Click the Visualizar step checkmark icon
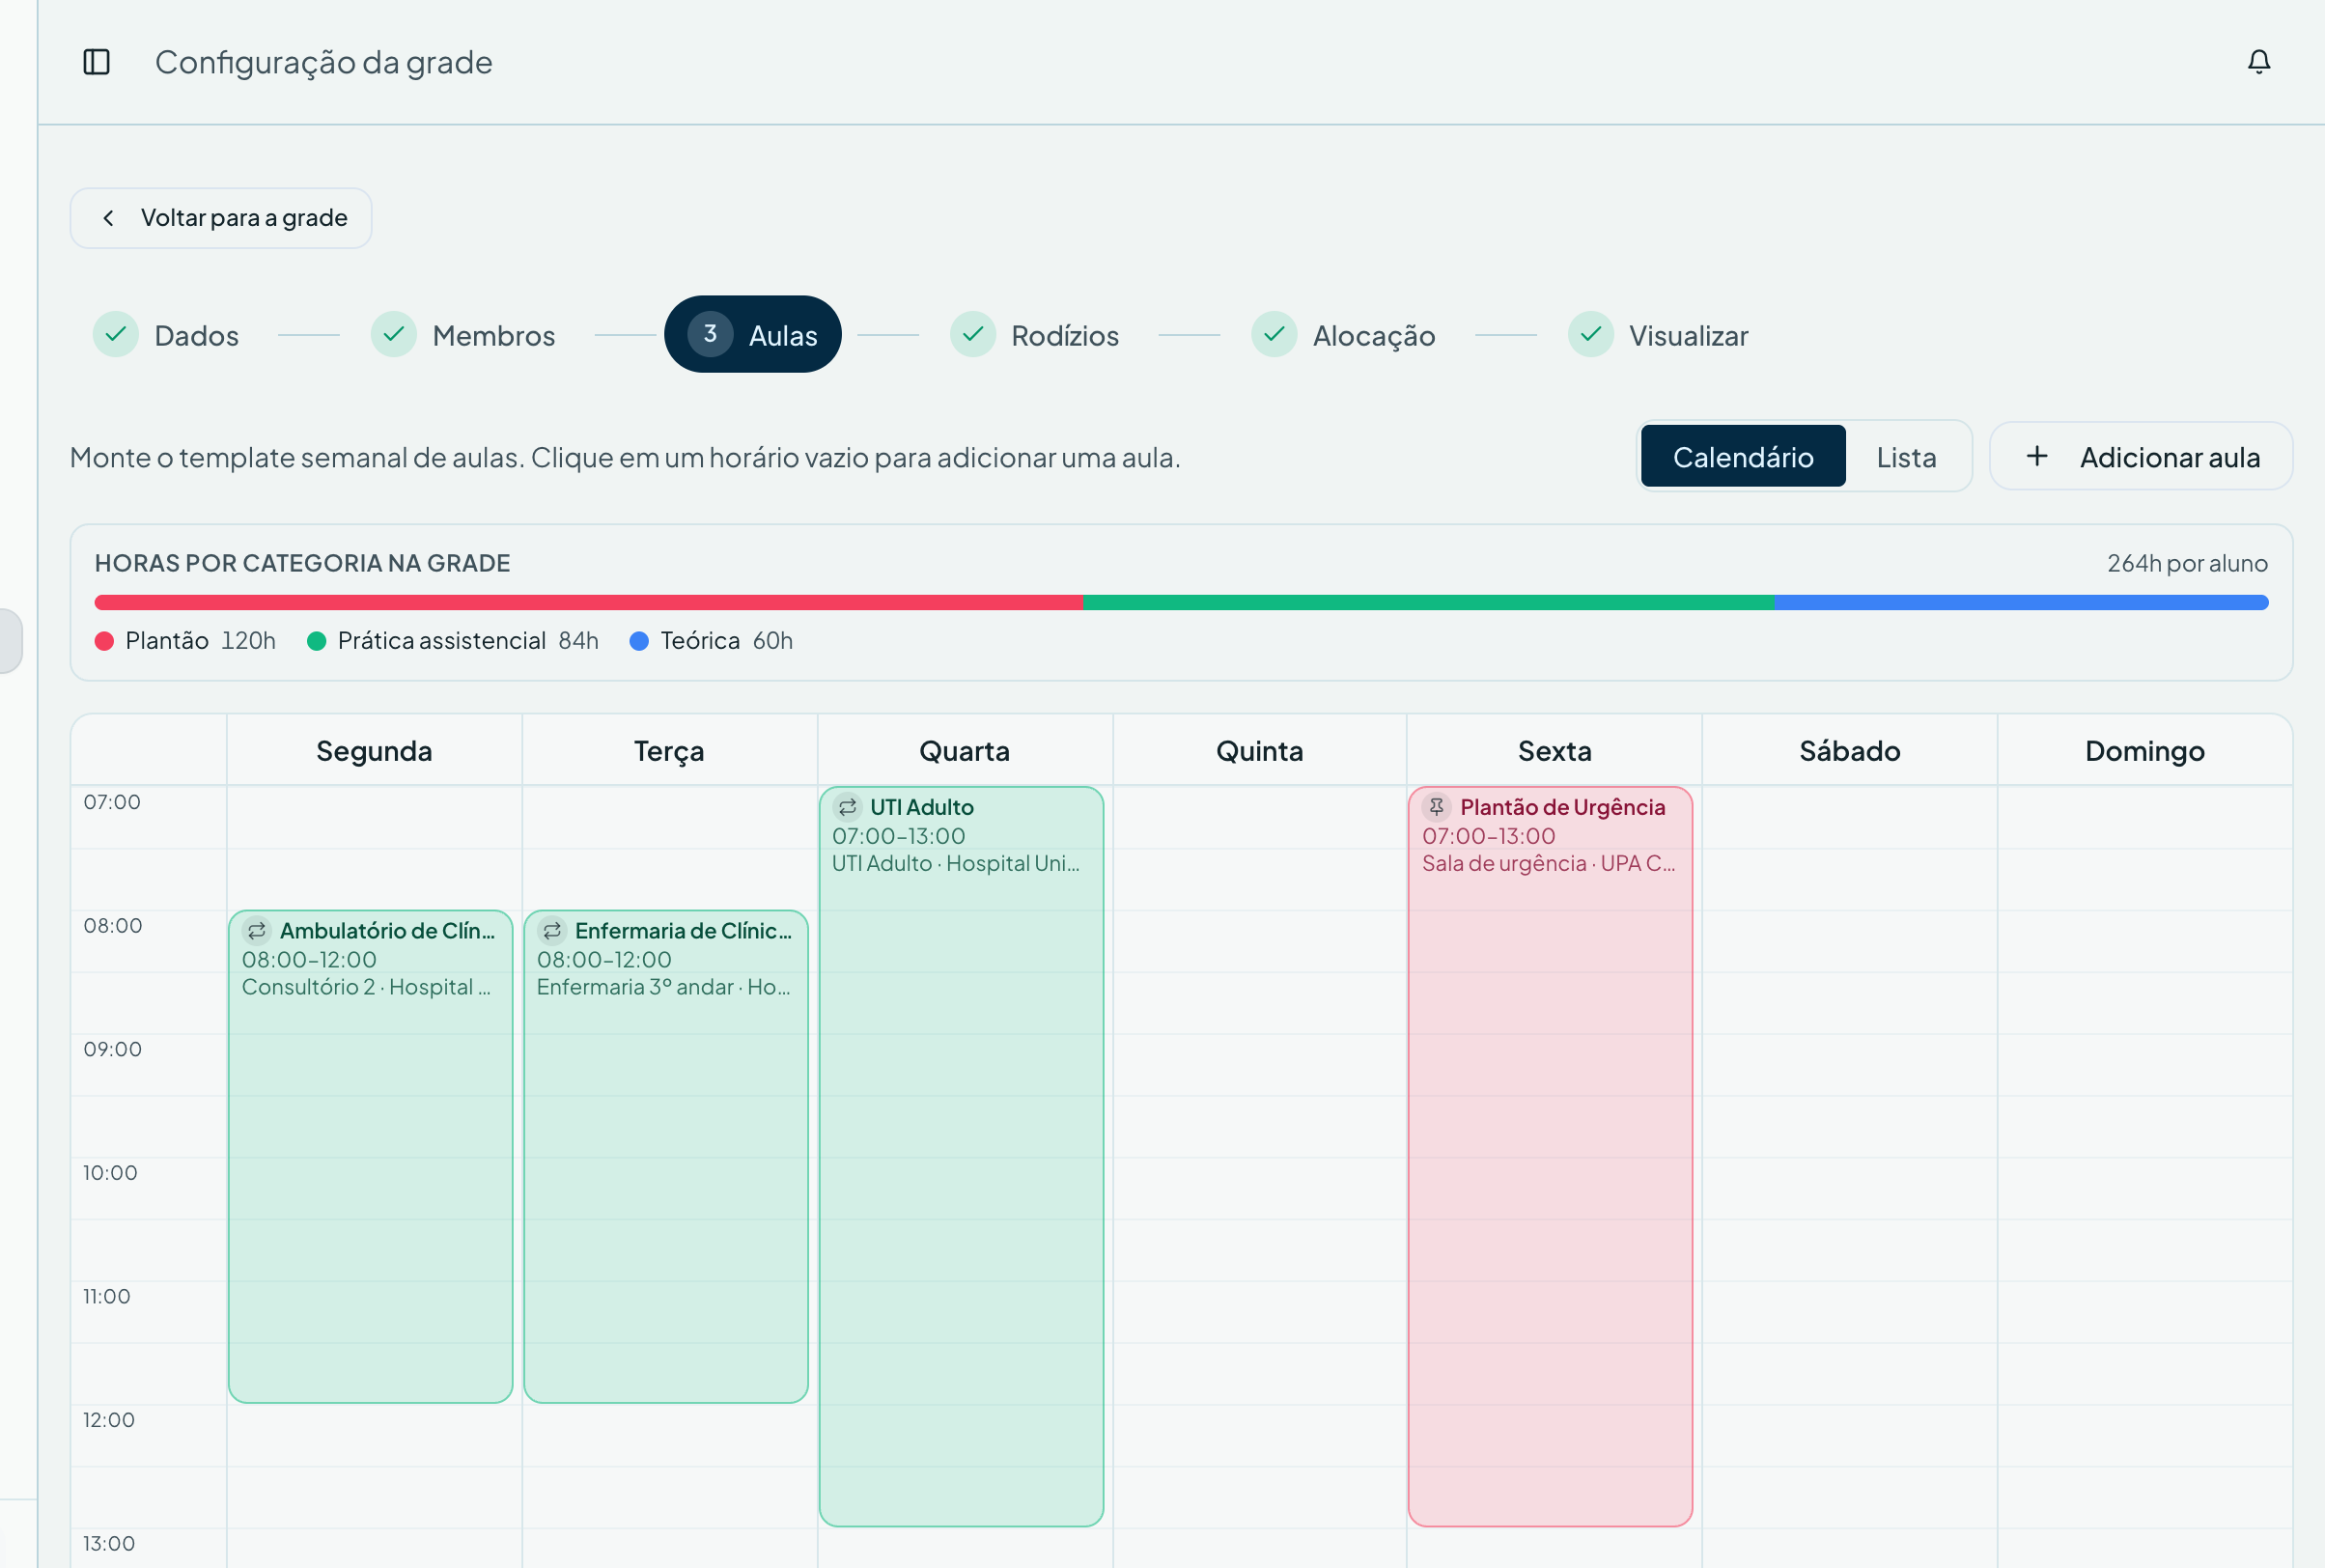2325x1568 pixels. [1591, 334]
